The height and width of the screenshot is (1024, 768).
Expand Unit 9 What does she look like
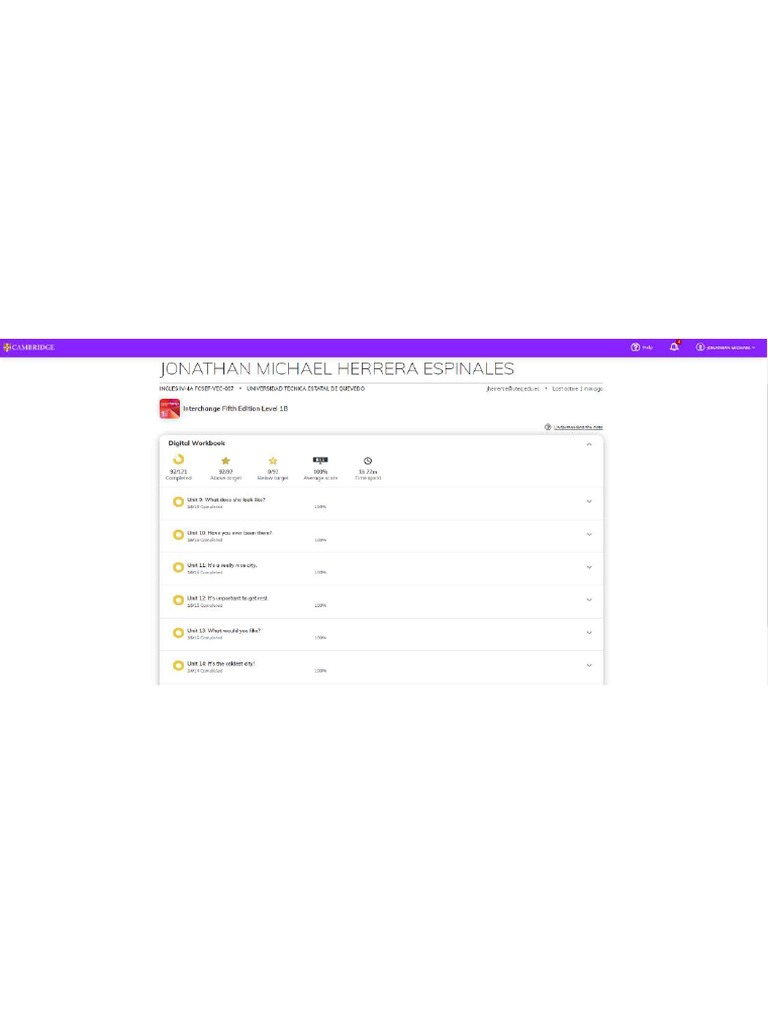pyautogui.click(x=589, y=502)
